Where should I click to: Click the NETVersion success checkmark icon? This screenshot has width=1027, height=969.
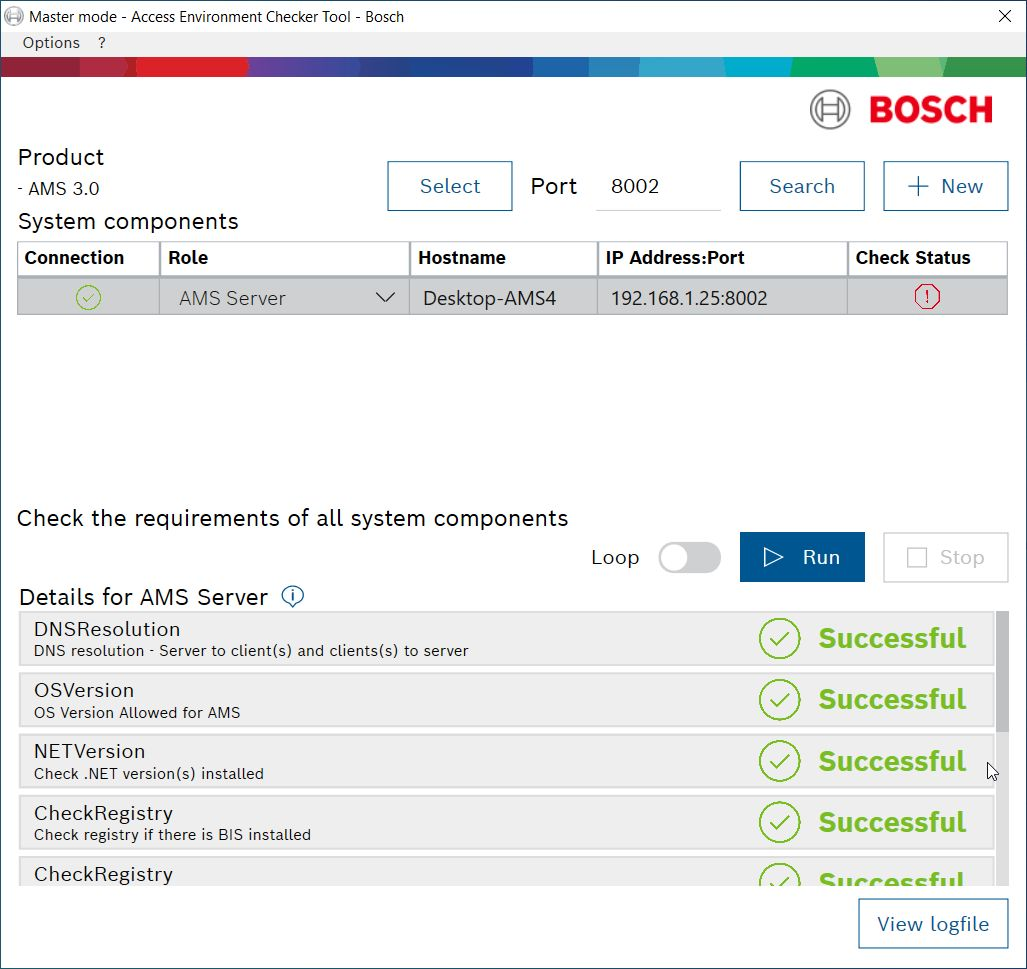pos(779,762)
